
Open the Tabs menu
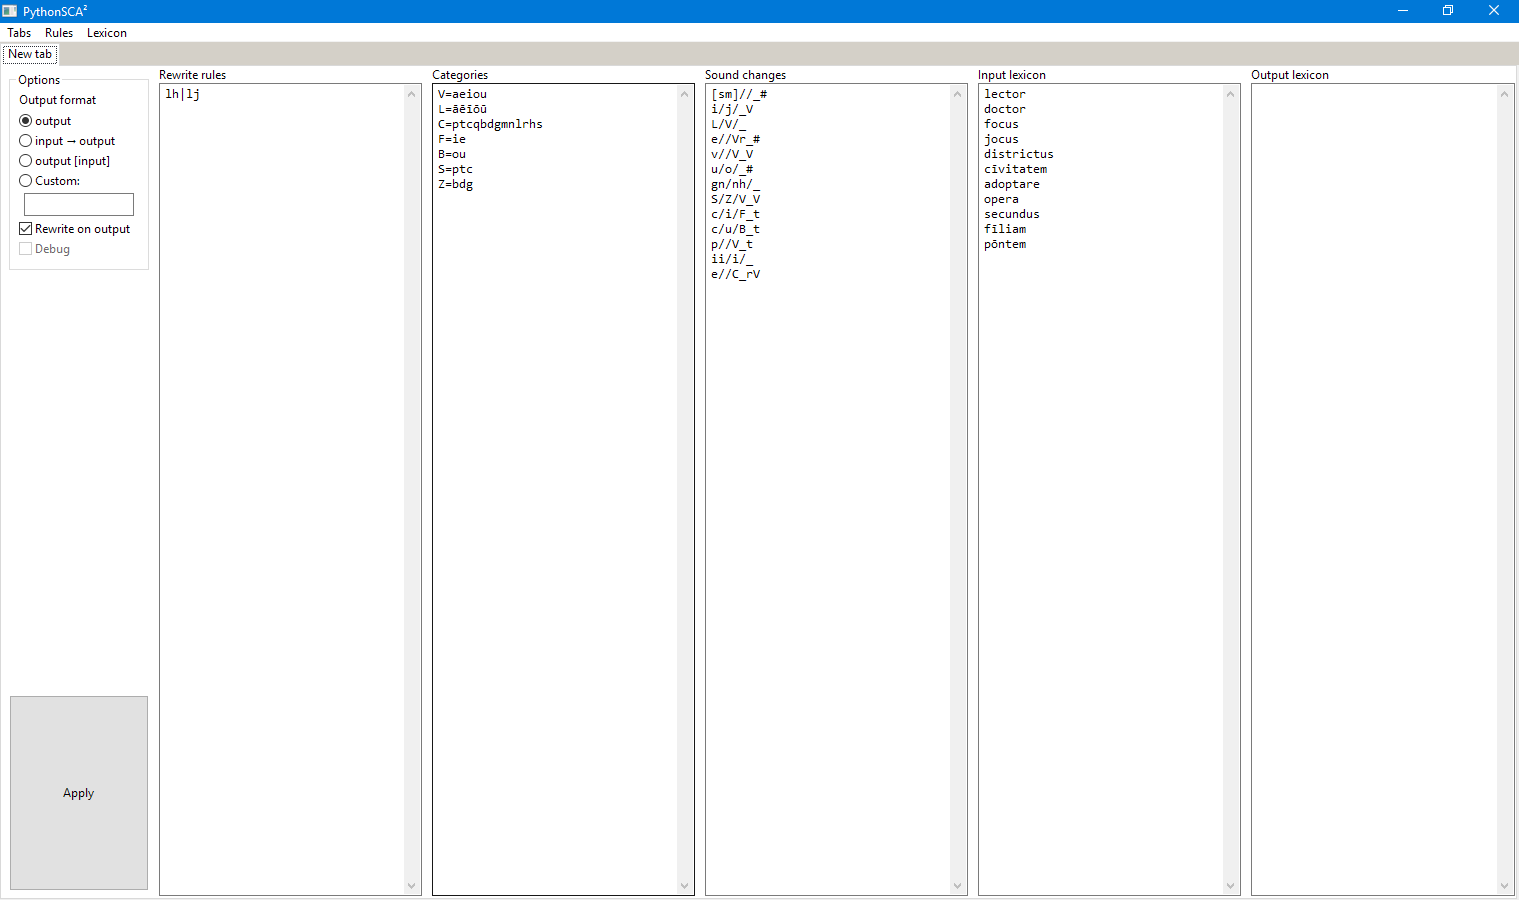[18, 32]
